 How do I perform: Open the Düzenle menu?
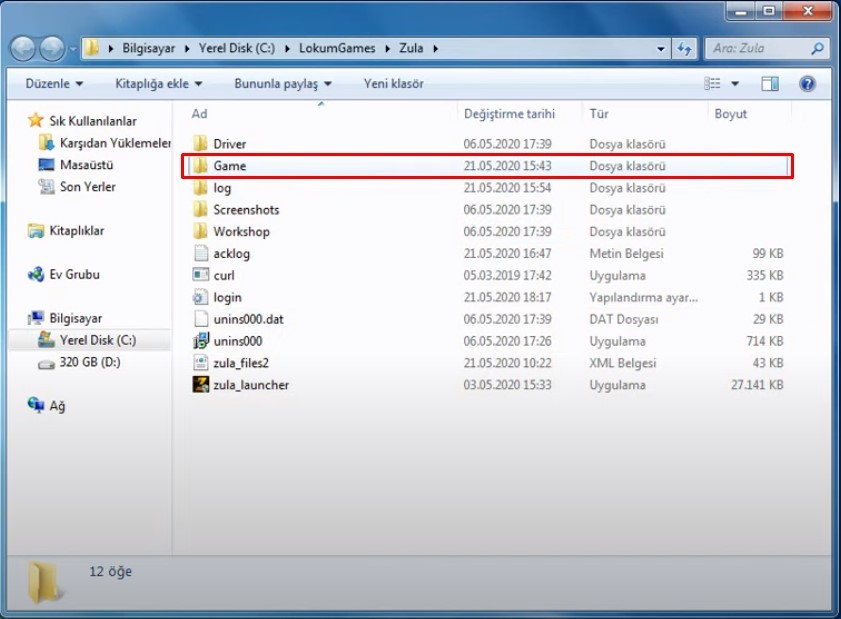pos(54,84)
